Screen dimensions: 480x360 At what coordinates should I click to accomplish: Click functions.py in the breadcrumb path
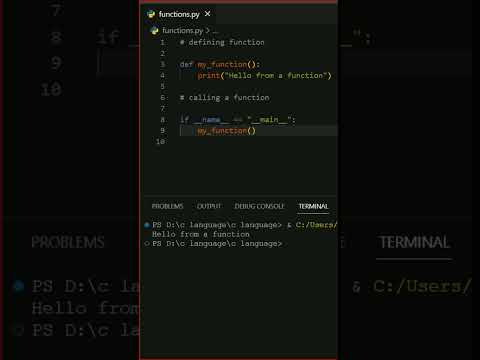tap(182, 31)
